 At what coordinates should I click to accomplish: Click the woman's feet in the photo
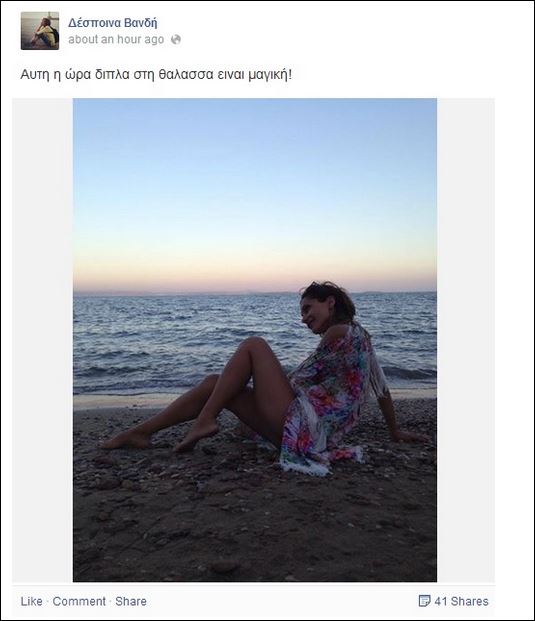pyautogui.click(x=160, y=437)
